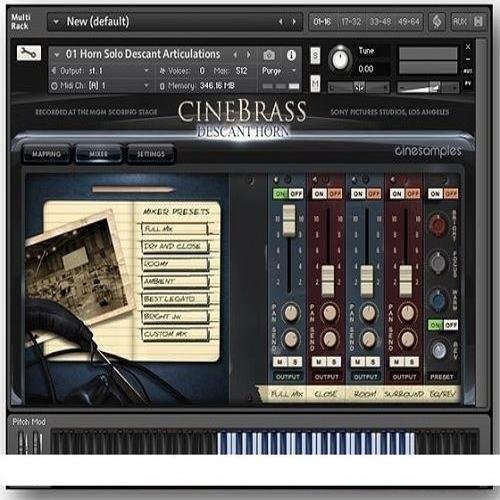This screenshot has width=500, height=500.
Task: Switch to the Mapping tab
Action: (x=46, y=154)
